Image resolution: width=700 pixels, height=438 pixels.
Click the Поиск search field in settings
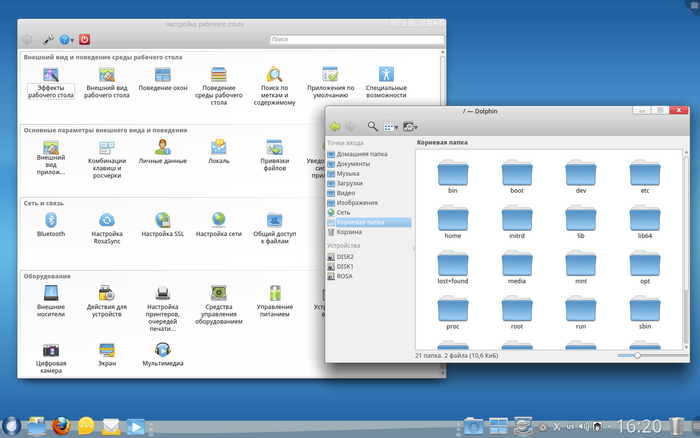point(357,39)
